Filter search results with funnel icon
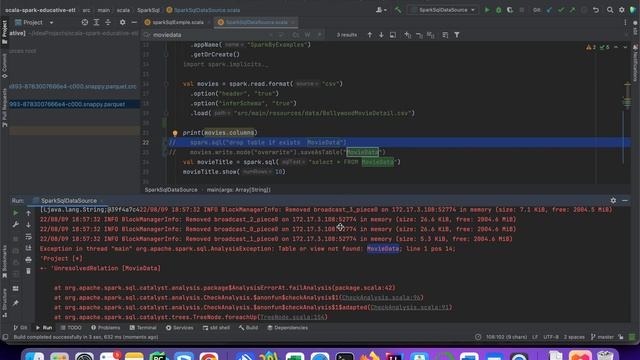 pos(457,35)
